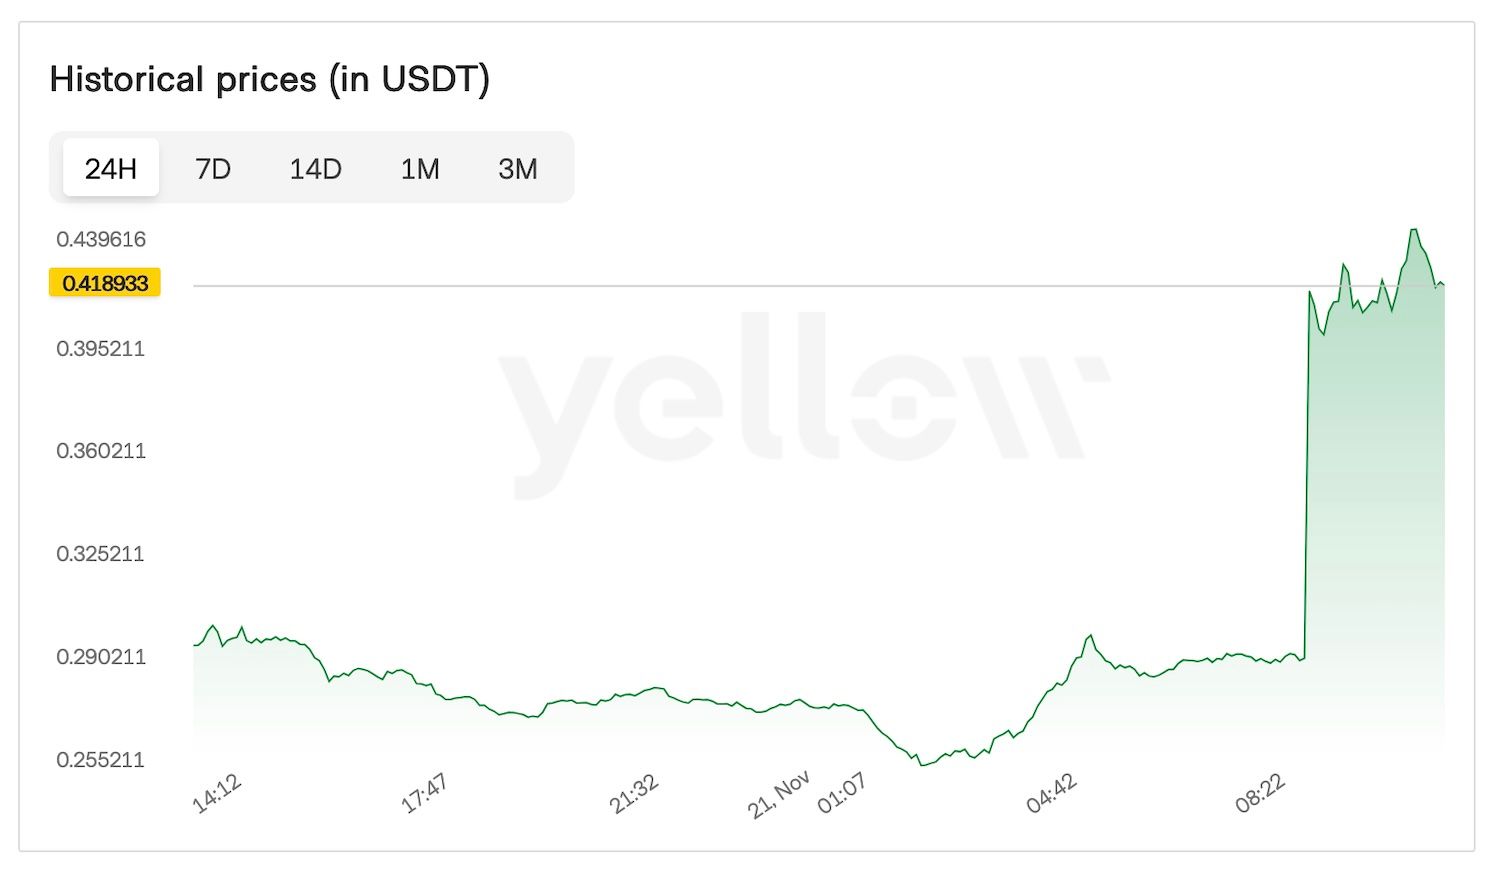Click the 08:22 time axis label
The width and height of the screenshot is (1500, 882).
click(x=1260, y=794)
